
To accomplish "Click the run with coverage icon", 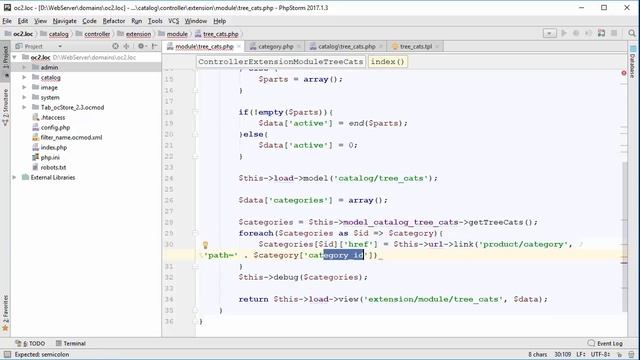I will pos(588,33).
